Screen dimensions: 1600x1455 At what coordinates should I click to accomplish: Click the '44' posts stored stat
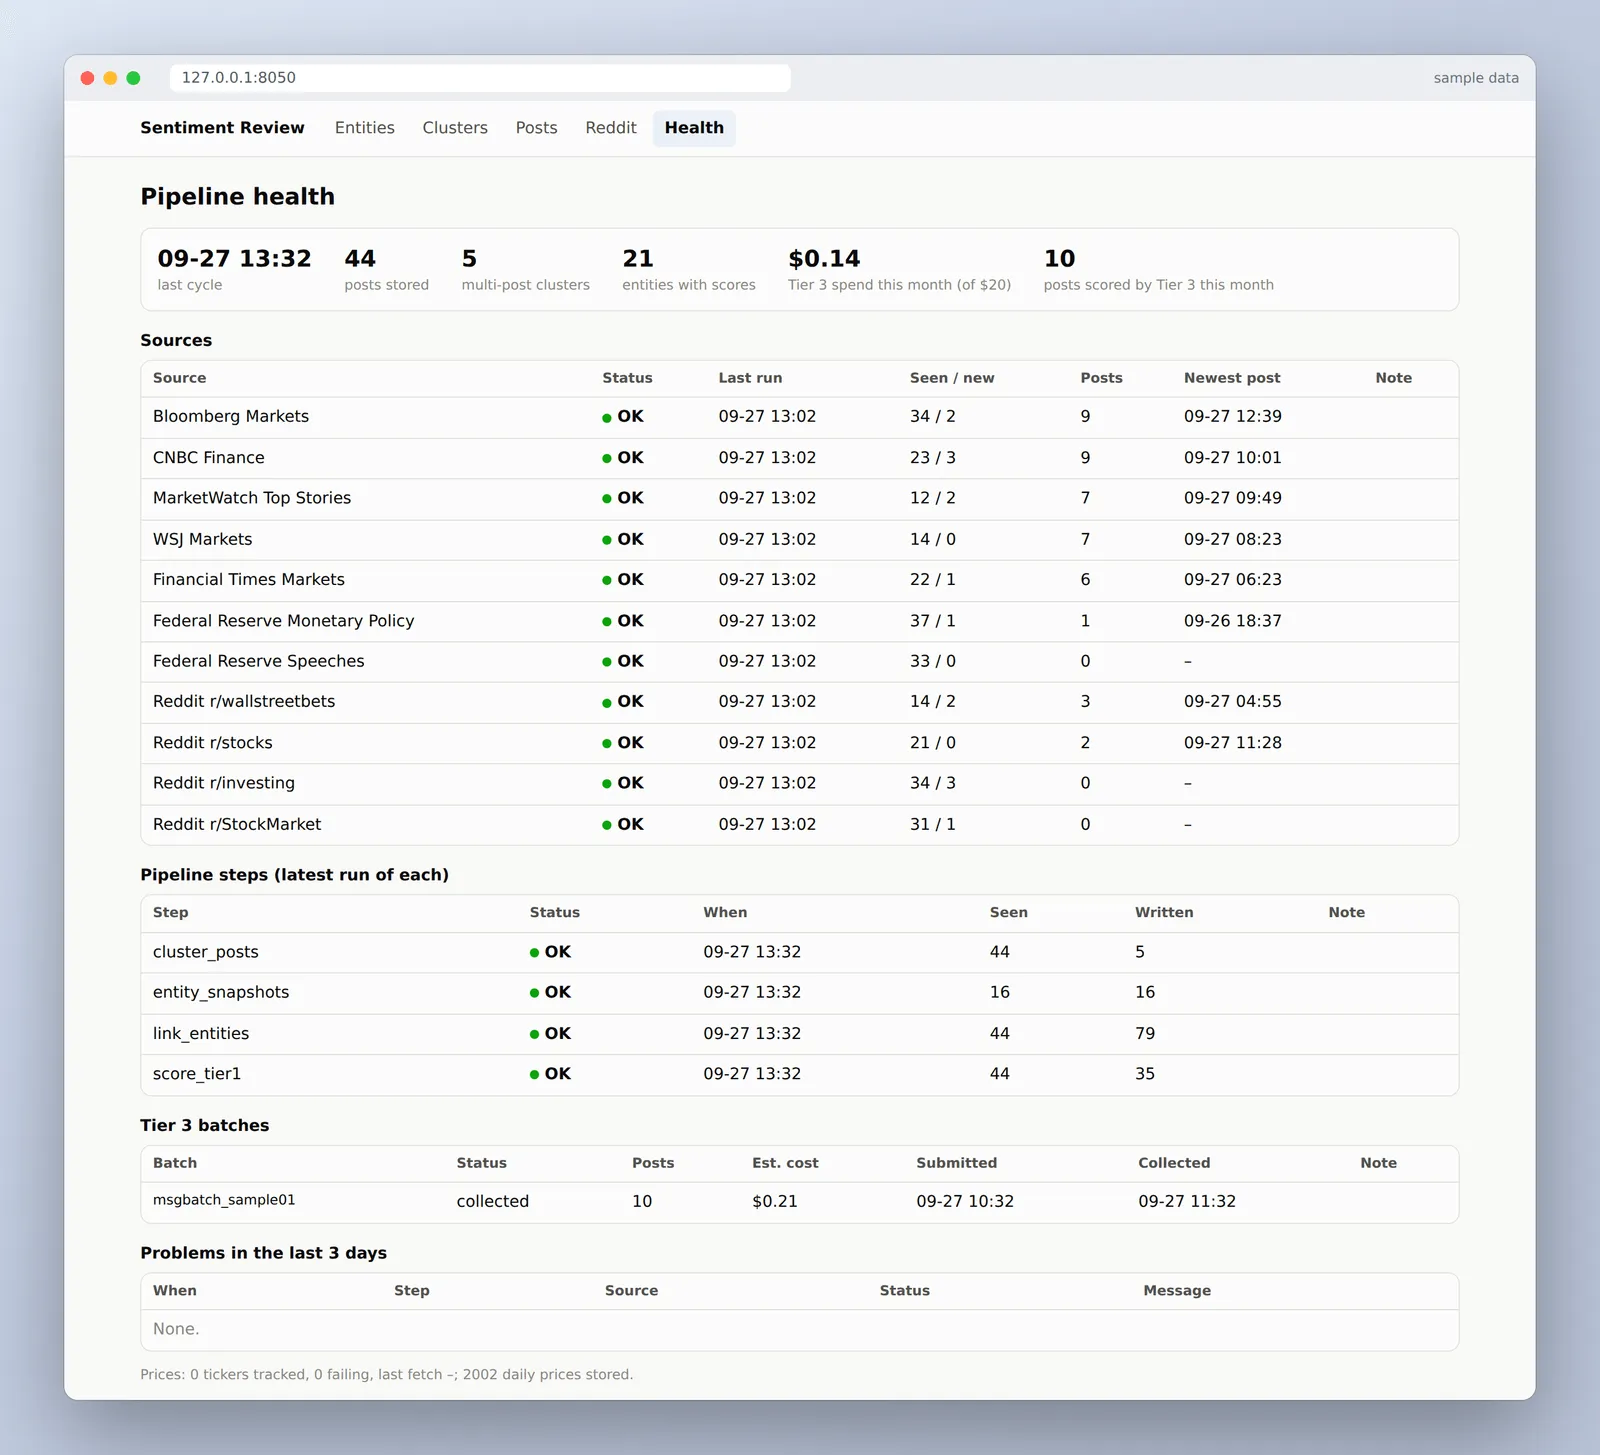360,259
